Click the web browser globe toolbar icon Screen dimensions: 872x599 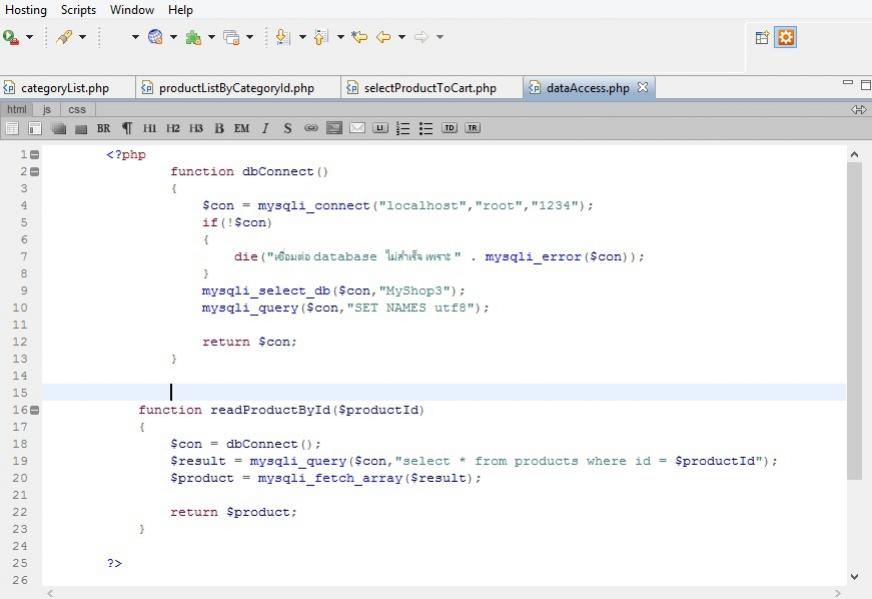tap(155, 37)
